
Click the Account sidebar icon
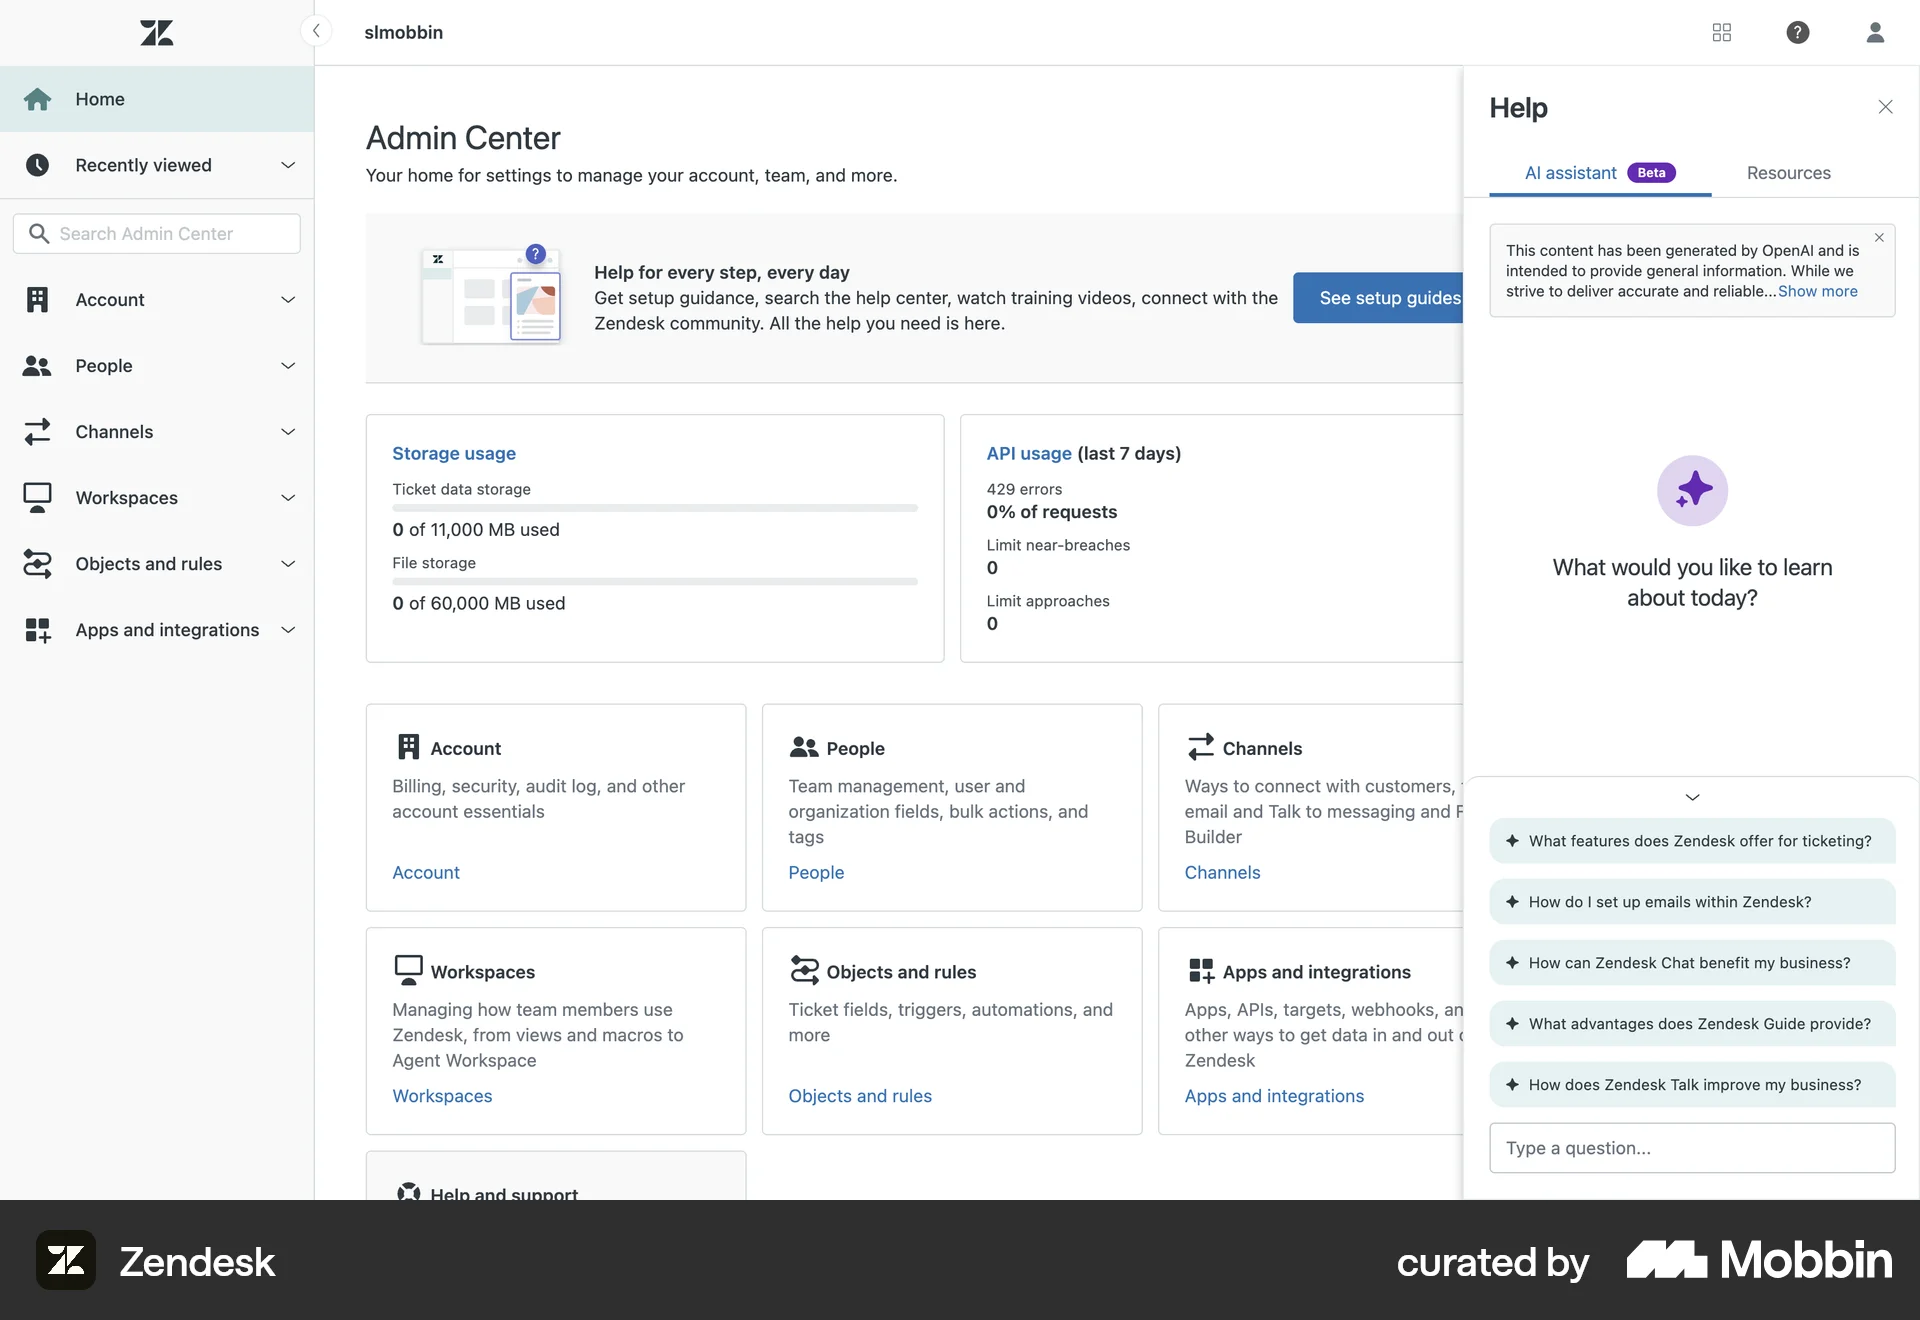(38, 299)
